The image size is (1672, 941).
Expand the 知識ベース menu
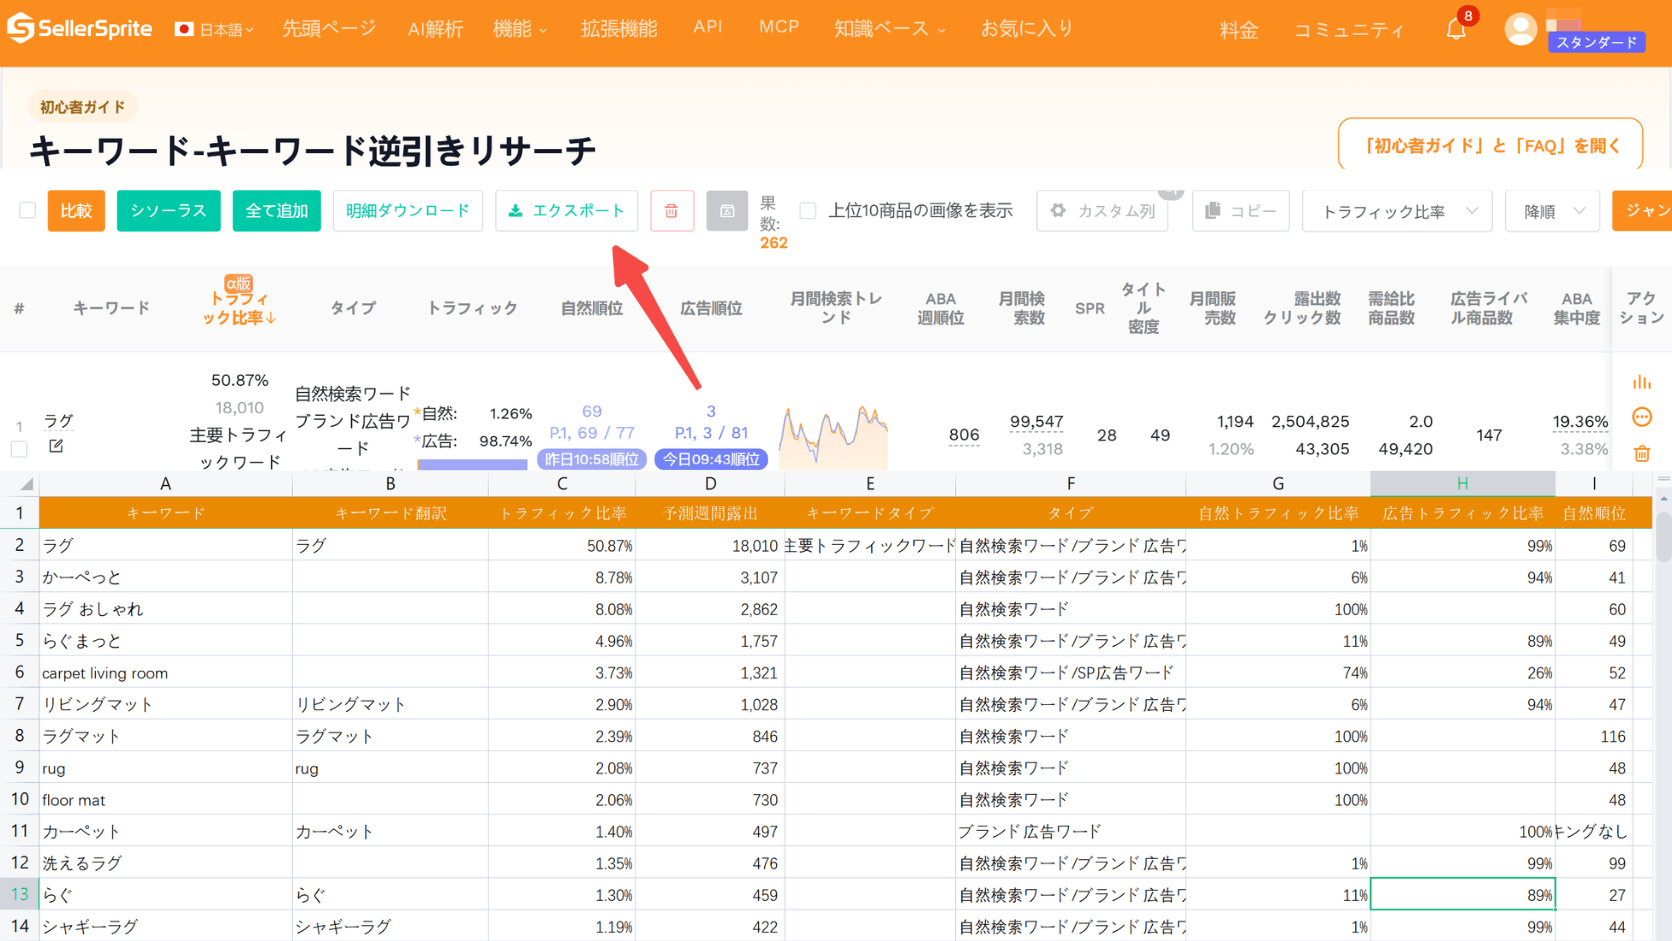pyautogui.click(x=890, y=29)
